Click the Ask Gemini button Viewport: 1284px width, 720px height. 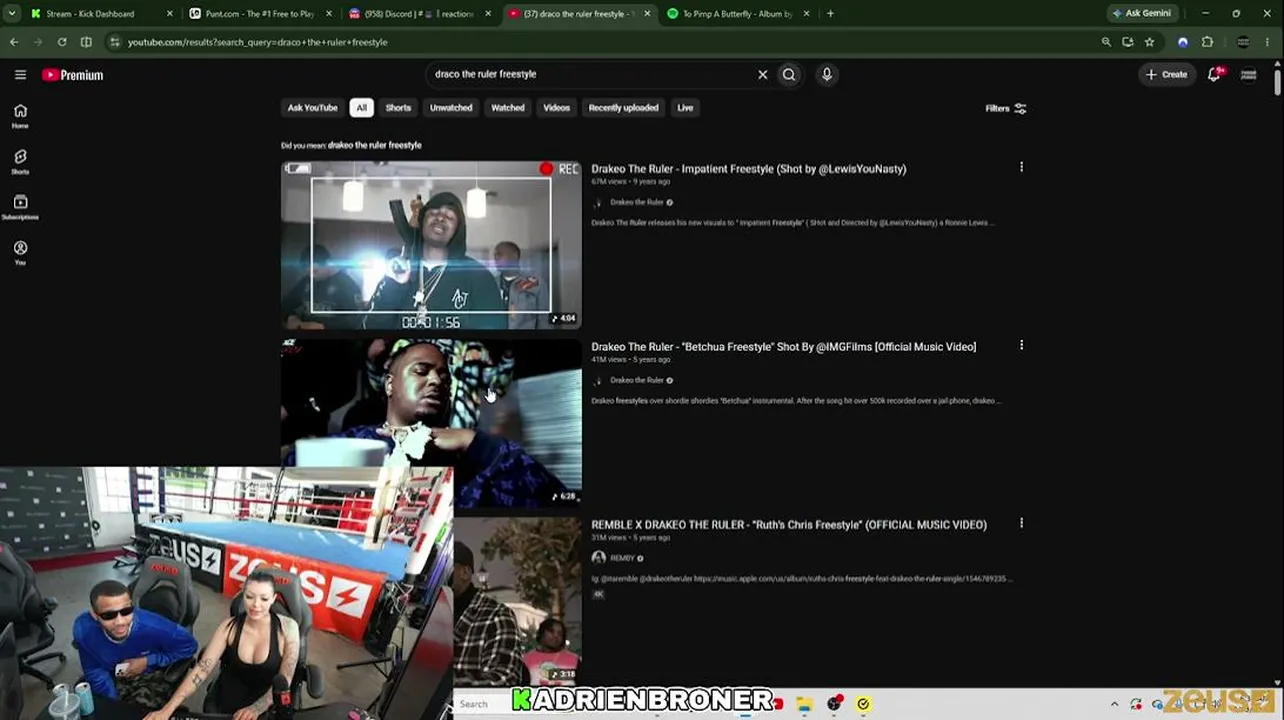pyautogui.click(x=1142, y=14)
